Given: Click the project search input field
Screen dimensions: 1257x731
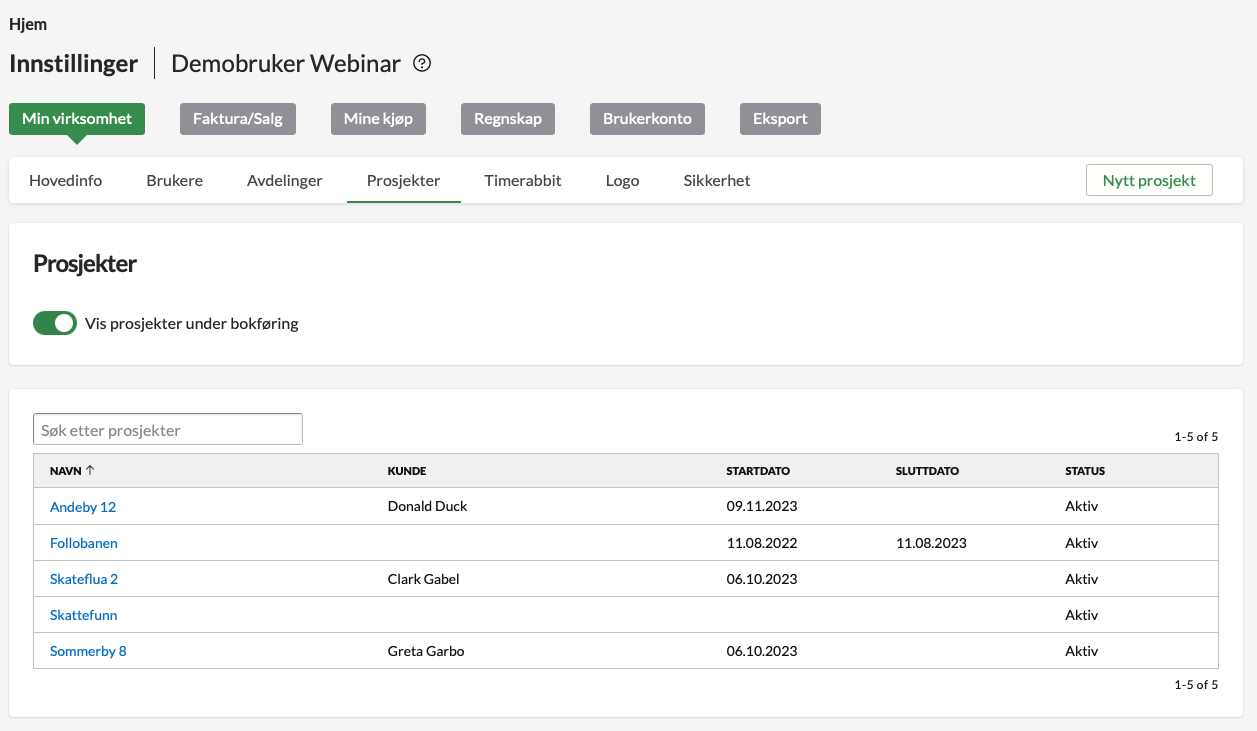Looking at the screenshot, I should (167, 430).
